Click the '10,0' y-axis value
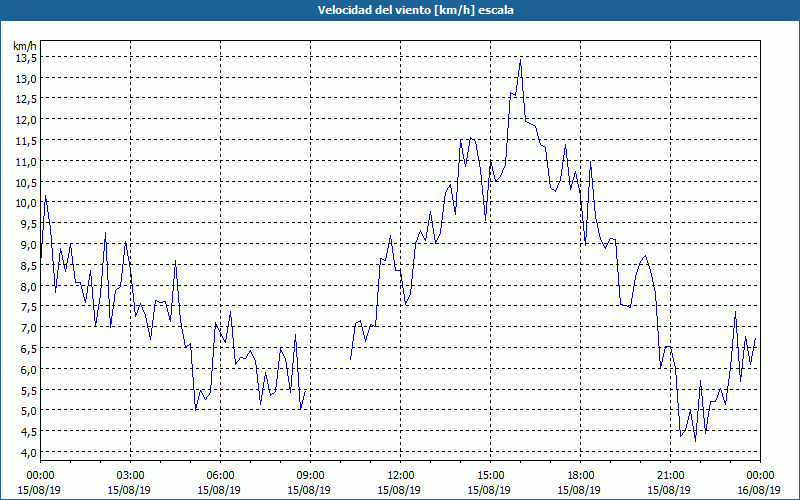 pos(26,203)
